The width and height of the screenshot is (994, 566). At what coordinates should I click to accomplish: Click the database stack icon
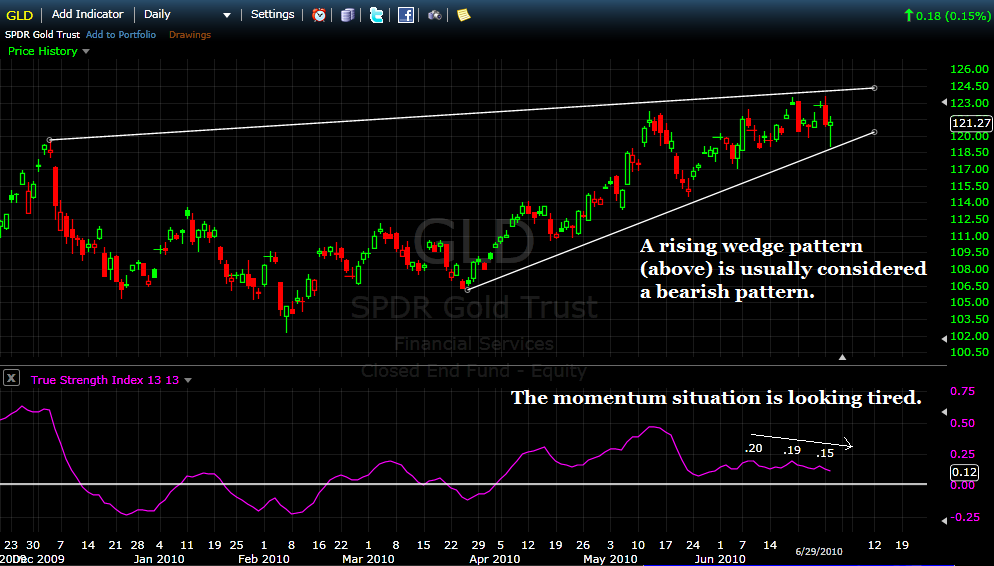point(347,15)
